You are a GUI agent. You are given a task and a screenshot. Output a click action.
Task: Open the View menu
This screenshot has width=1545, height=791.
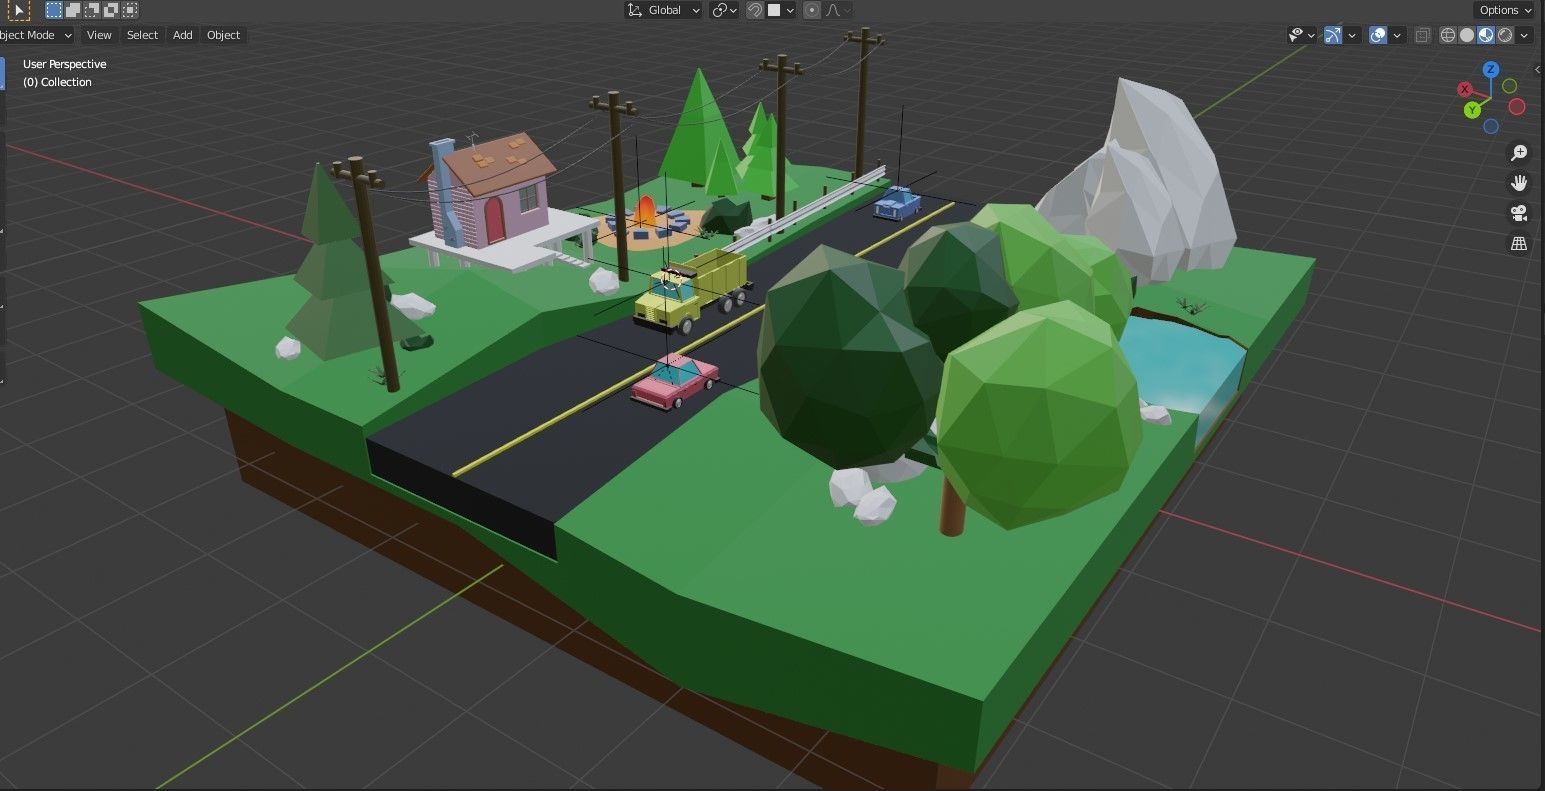pyautogui.click(x=99, y=35)
